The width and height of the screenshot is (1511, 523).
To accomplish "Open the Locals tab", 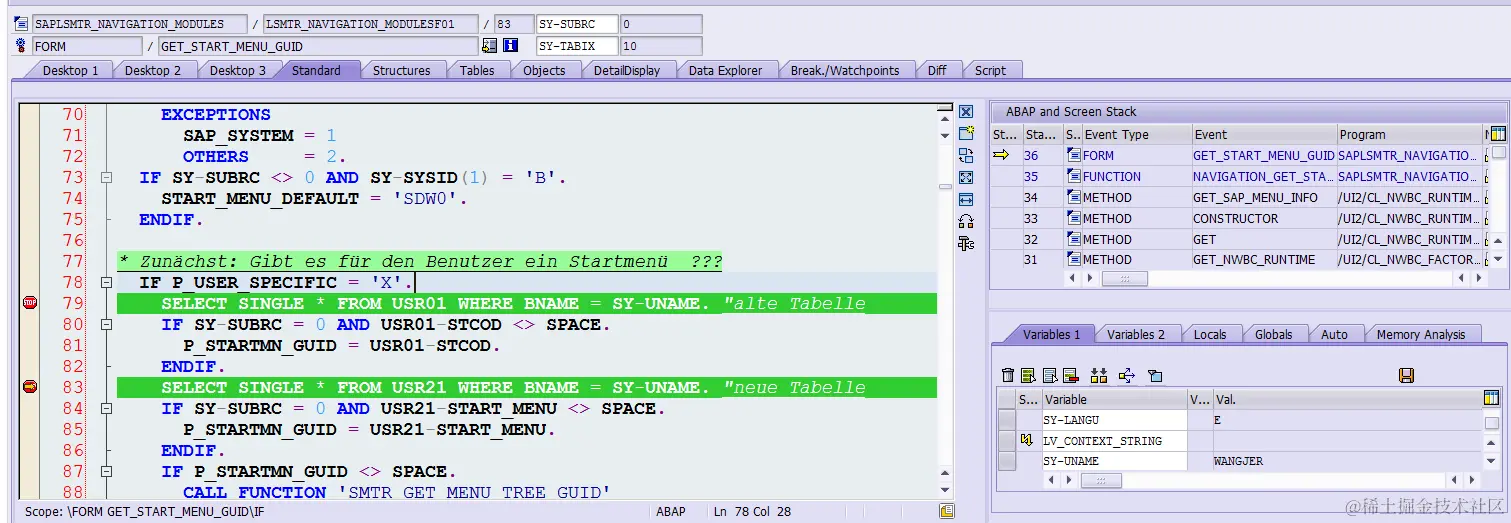I will pyautogui.click(x=1209, y=334).
